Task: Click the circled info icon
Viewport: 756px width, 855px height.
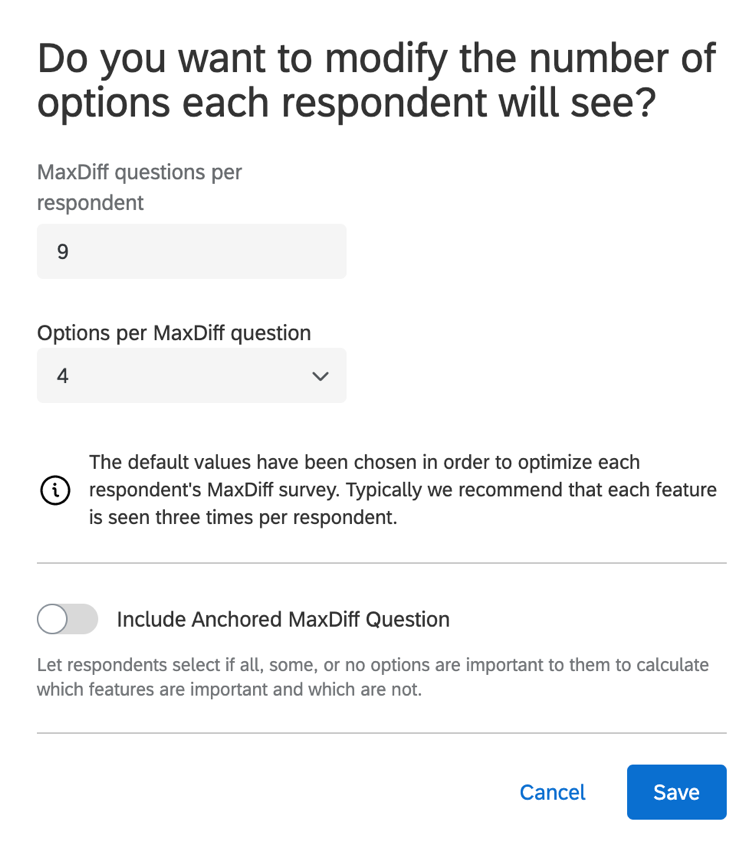Action: 55,491
